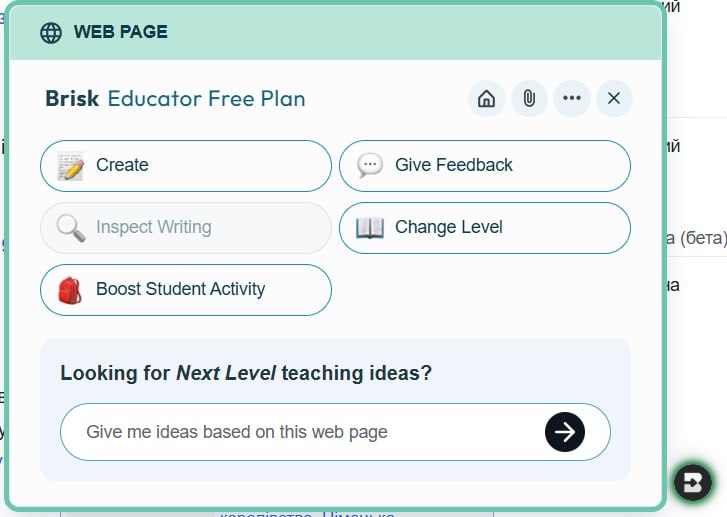Viewport: 727px width, 517px height.
Task: Click the notepad pencil Create icon
Action: tap(70, 166)
